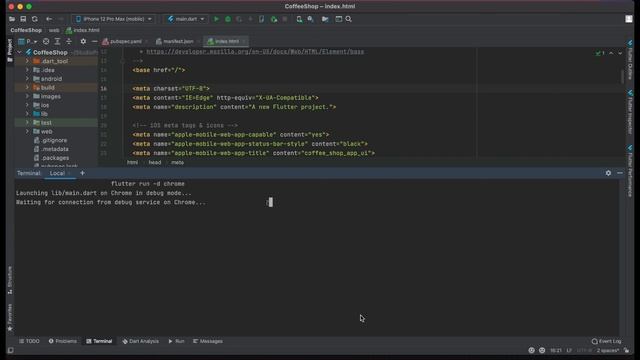640x360 pixels.
Task: Change line separator via LF status item
Action: point(569,351)
